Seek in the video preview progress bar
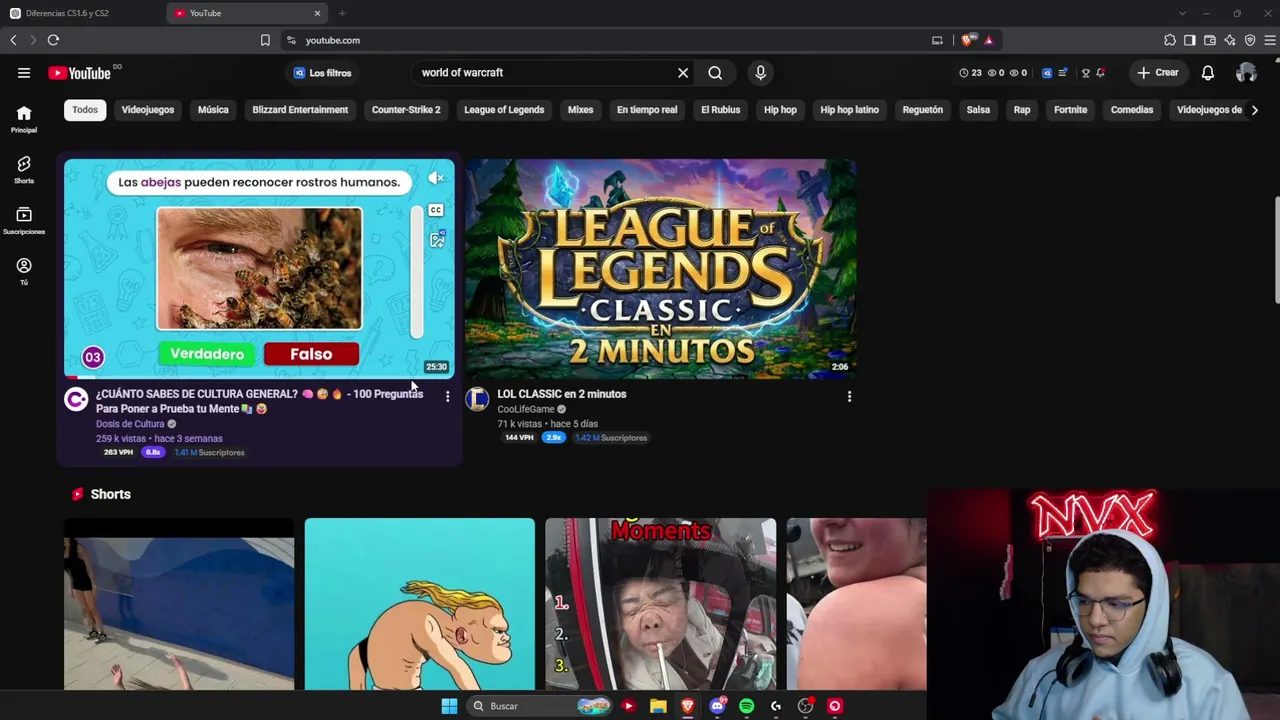 point(259,377)
